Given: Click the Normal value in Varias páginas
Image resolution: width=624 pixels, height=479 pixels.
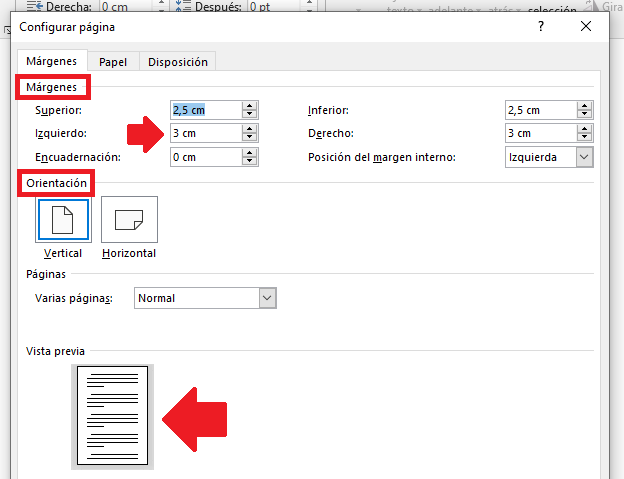Looking at the screenshot, I should point(156,298).
